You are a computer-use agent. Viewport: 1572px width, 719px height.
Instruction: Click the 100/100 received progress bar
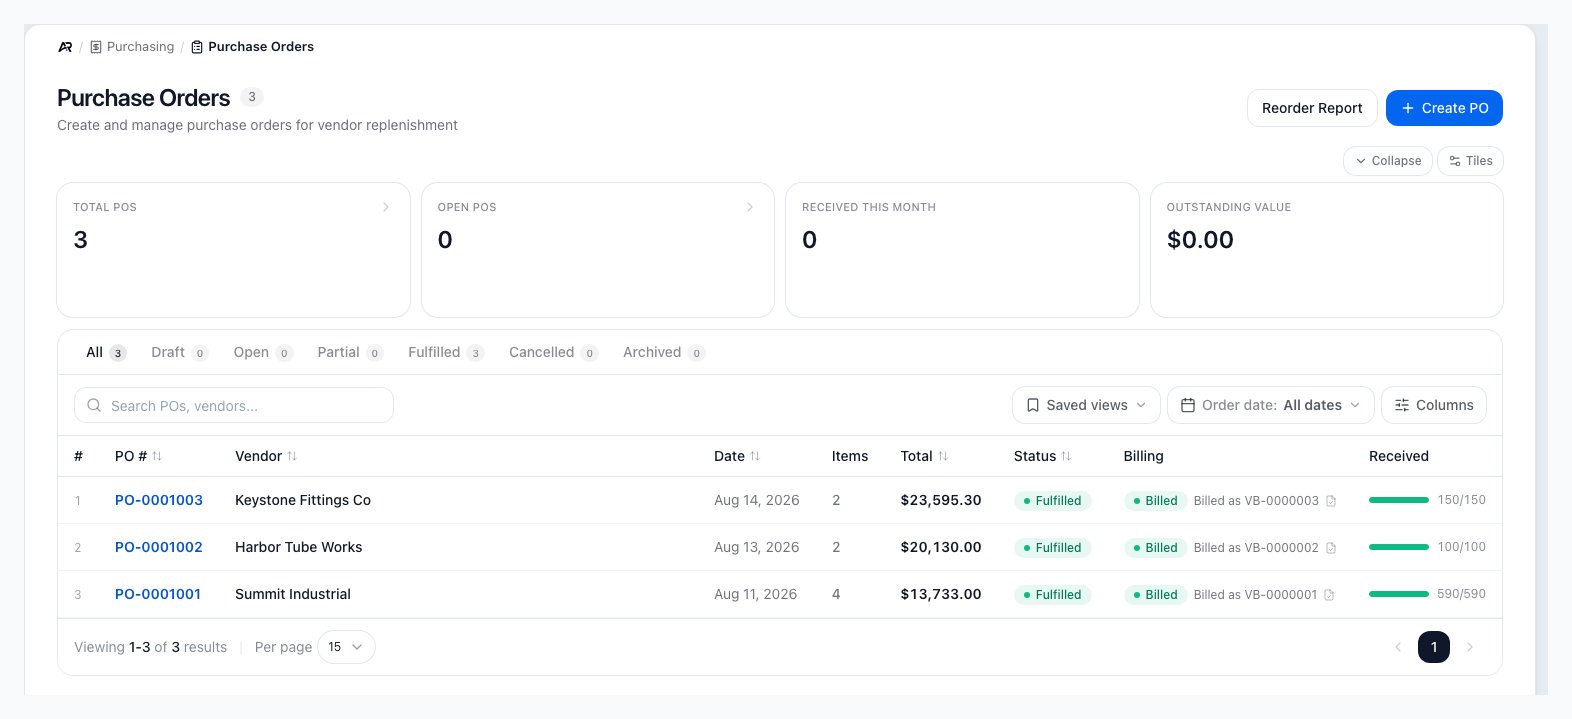(x=1398, y=547)
